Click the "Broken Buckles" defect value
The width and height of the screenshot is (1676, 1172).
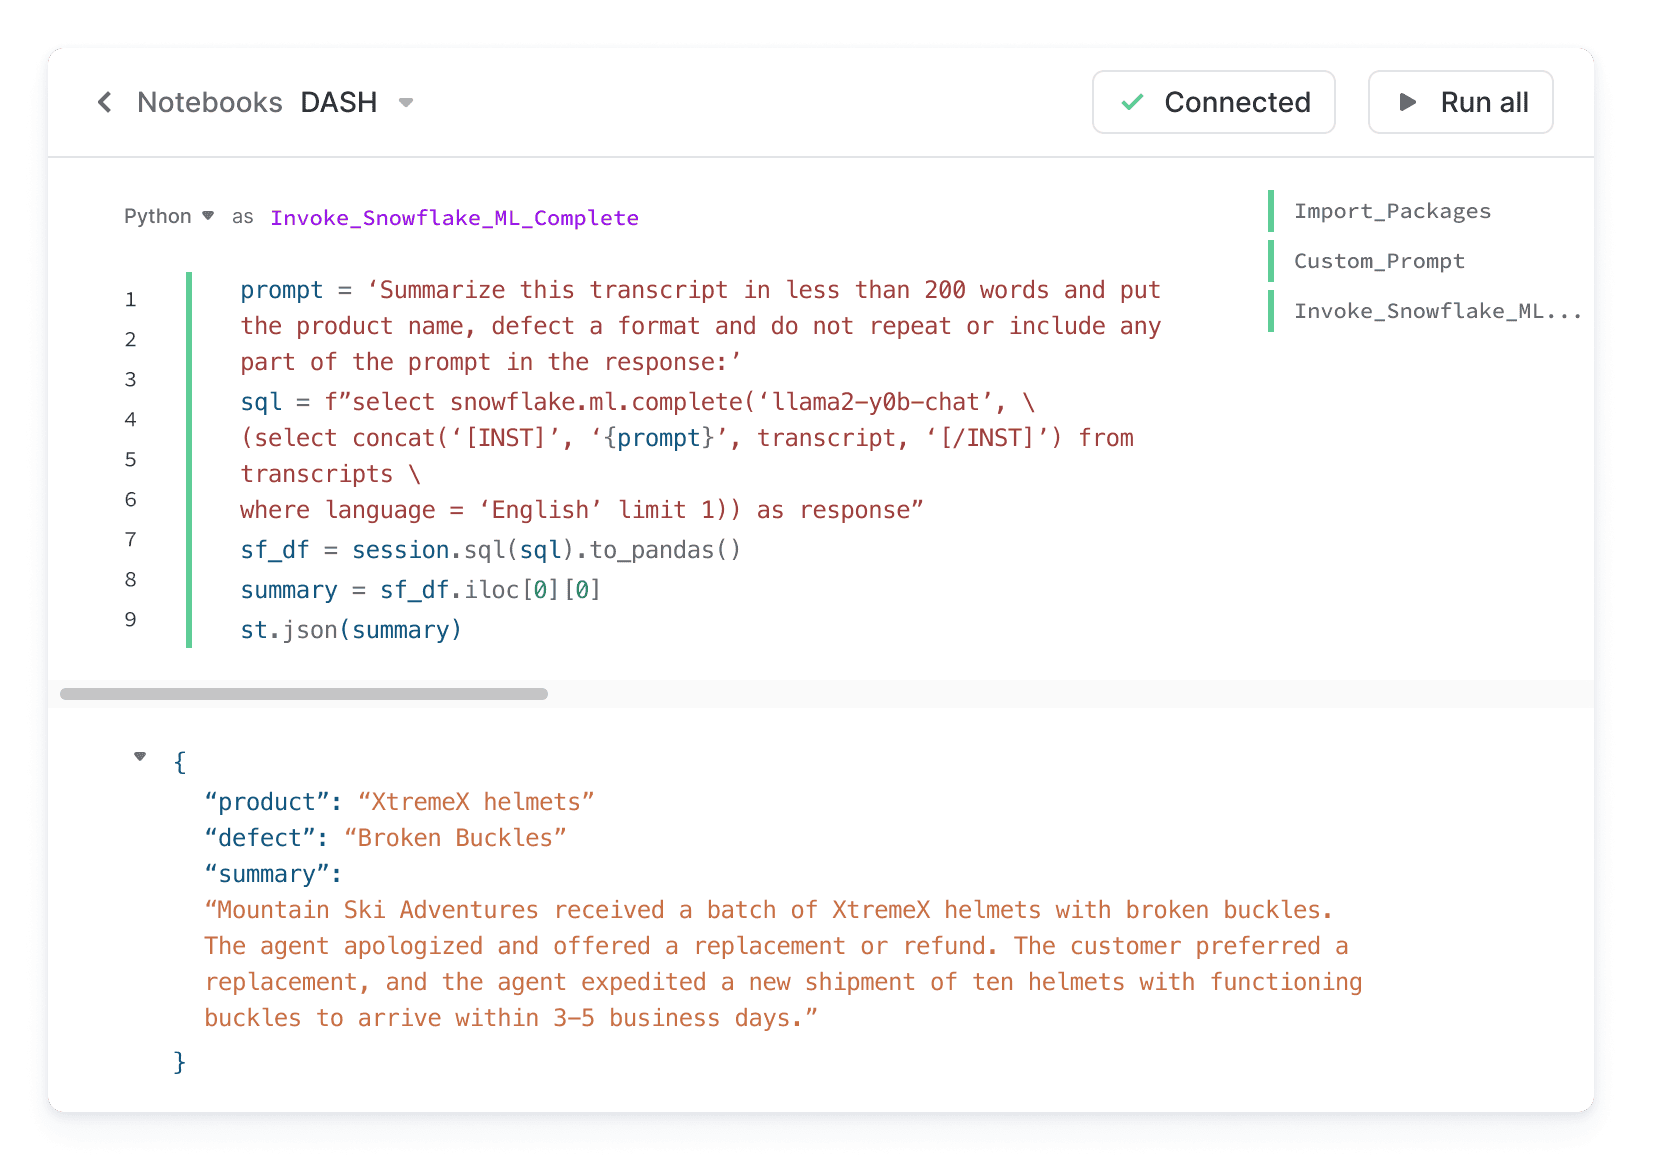click(x=455, y=838)
